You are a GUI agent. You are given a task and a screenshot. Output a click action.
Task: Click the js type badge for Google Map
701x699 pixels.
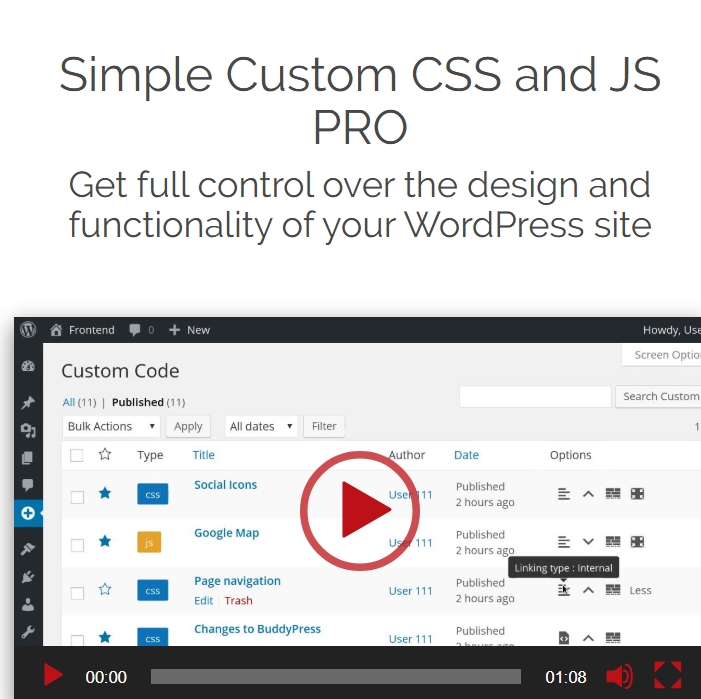pyautogui.click(x=149, y=542)
